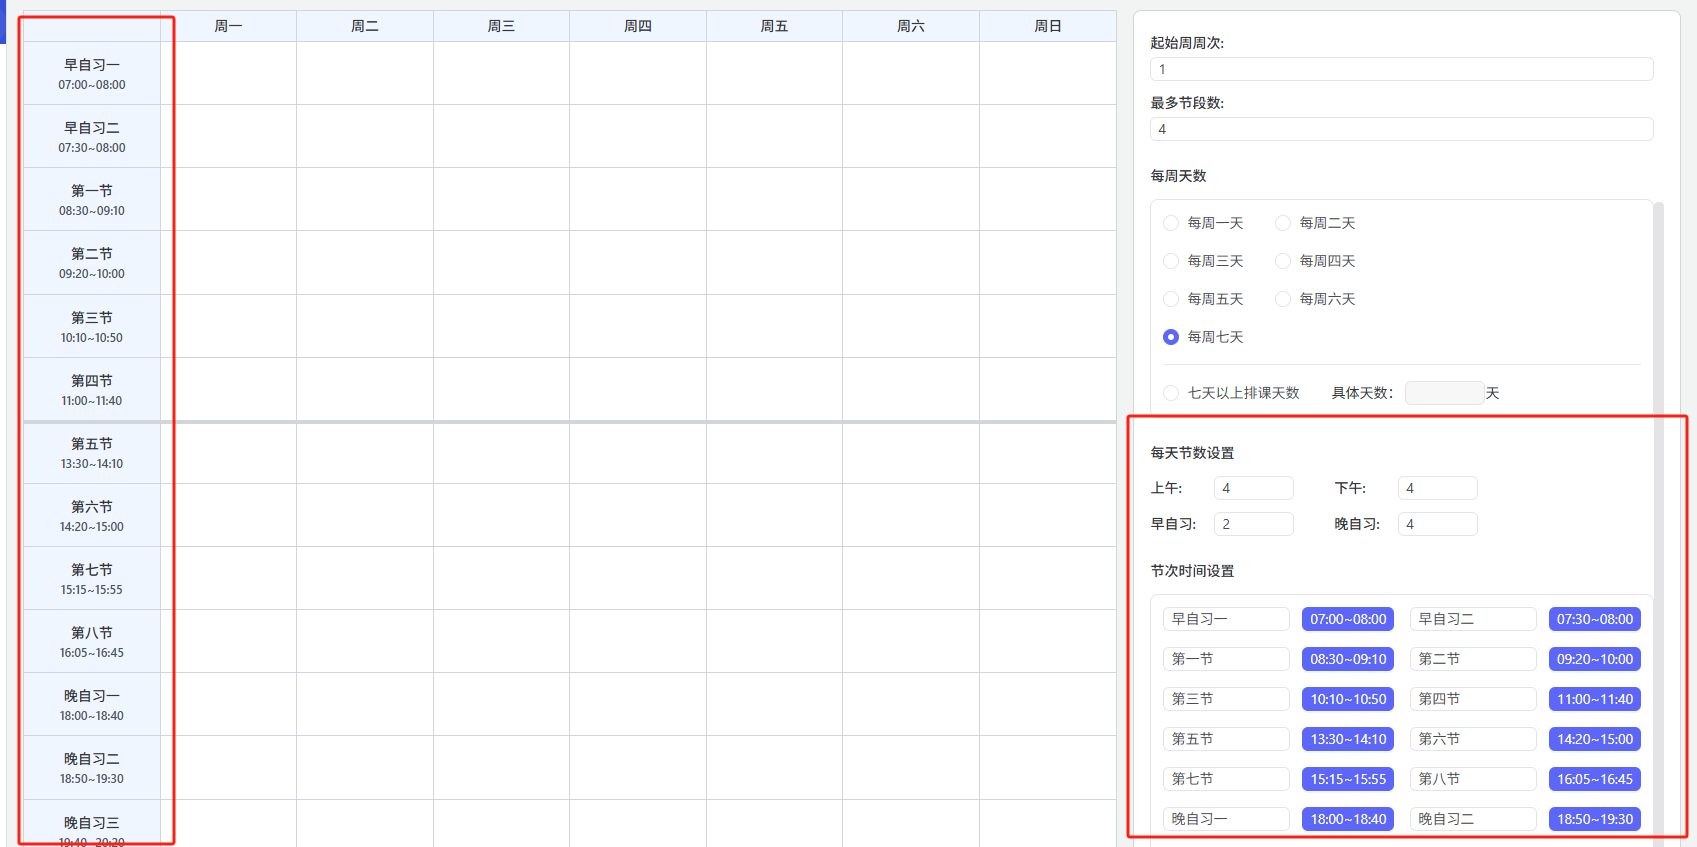The height and width of the screenshot is (847, 1697).
Task: Focus the 晚自习一 name field in settings
Action: coord(1226,819)
